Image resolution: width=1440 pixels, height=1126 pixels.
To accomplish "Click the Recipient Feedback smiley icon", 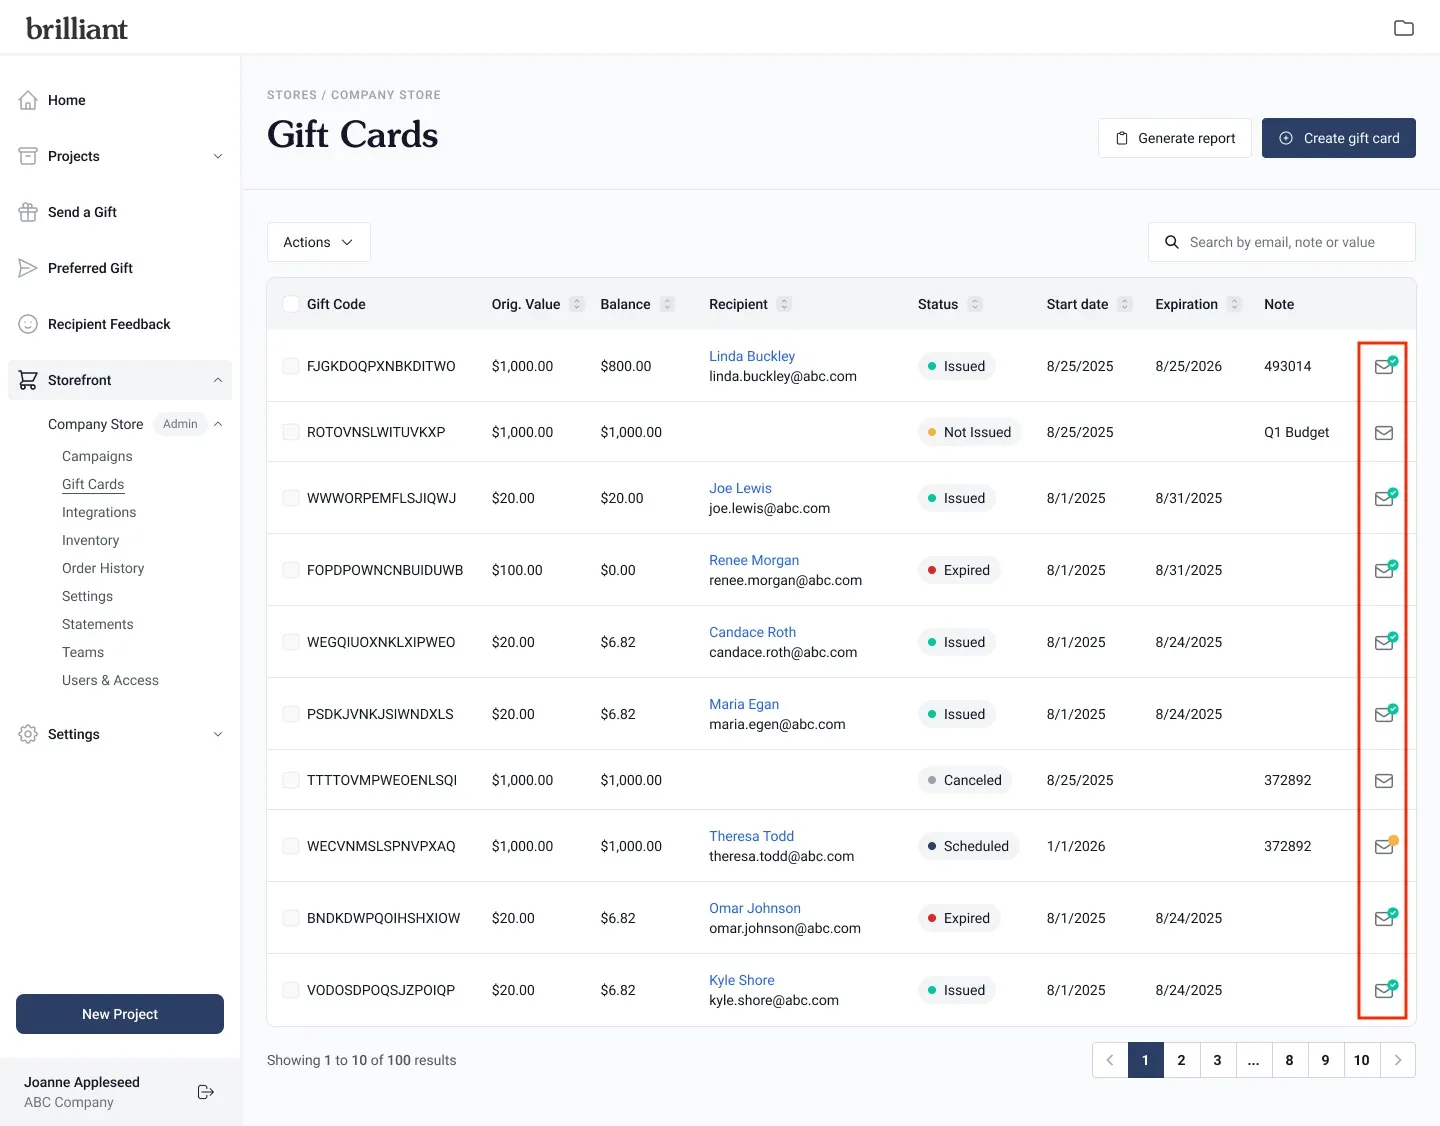I will [28, 324].
